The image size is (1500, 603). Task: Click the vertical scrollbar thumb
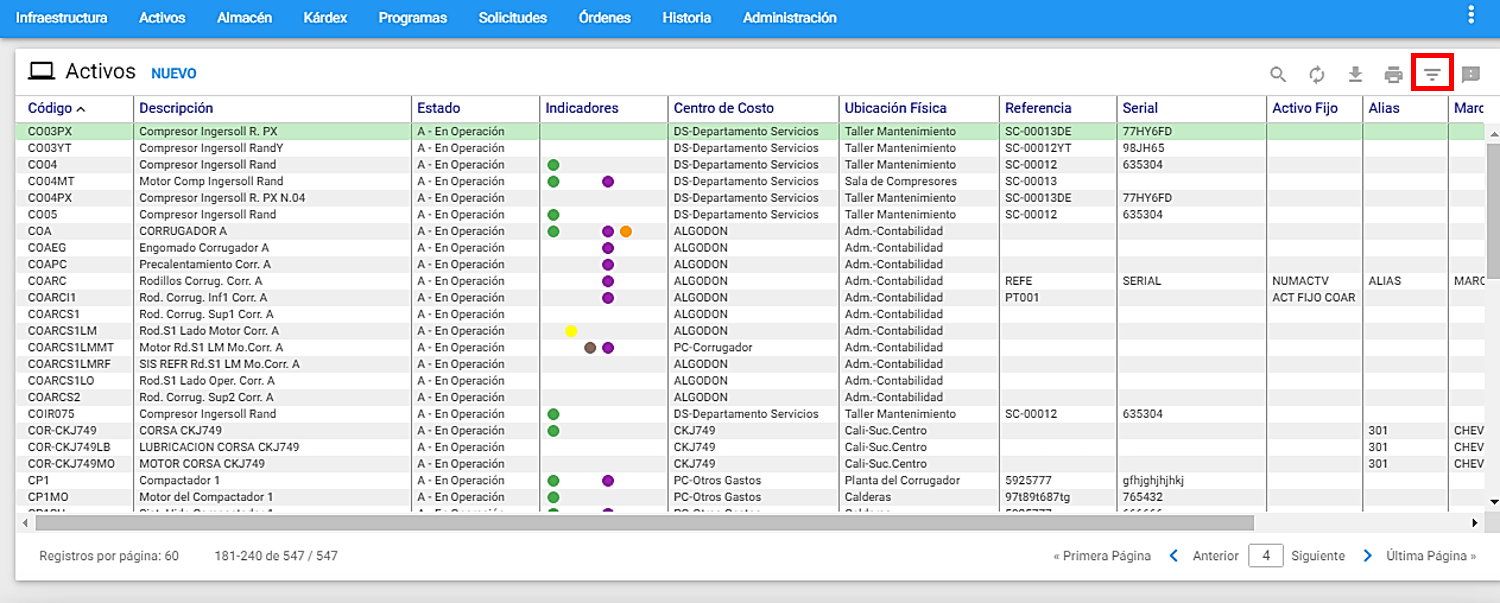pyautogui.click(x=1493, y=210)
